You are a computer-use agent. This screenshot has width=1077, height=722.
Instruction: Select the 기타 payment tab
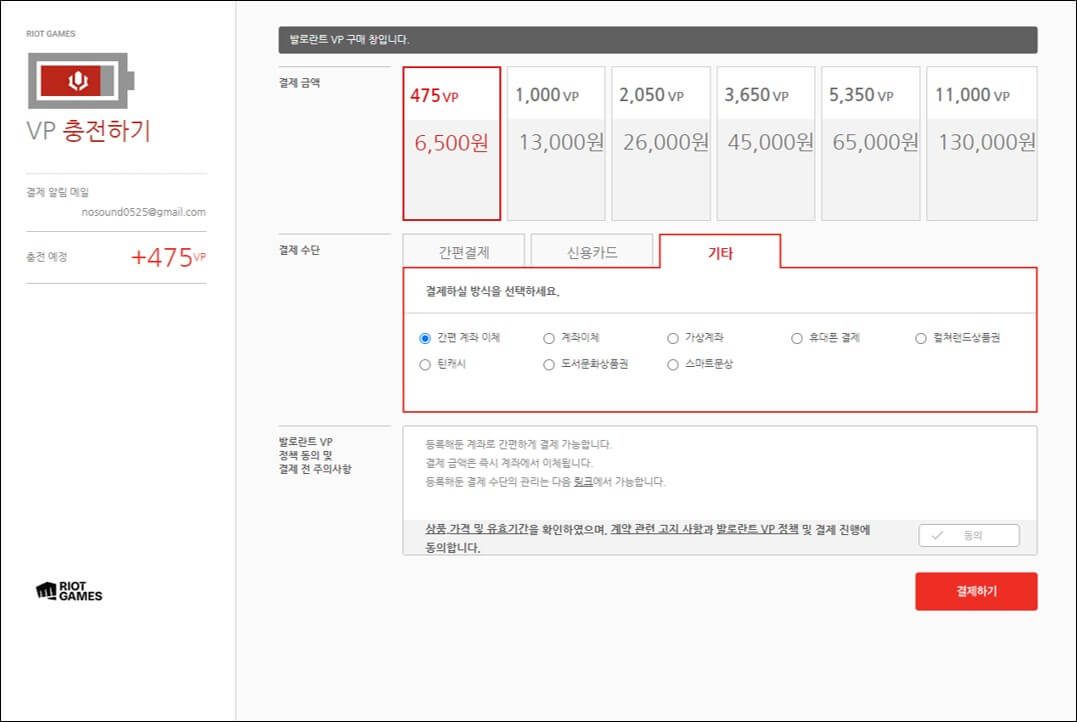click(720, 251)
